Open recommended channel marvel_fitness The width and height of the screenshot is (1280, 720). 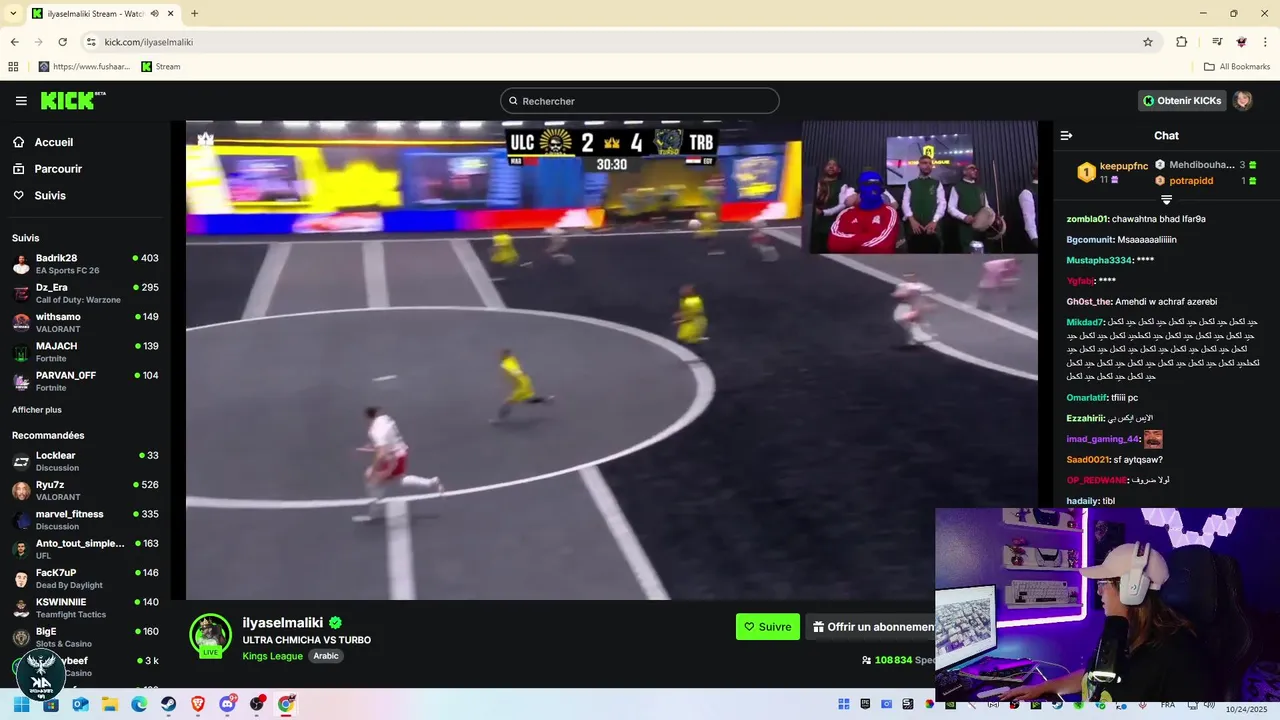pyautogui.click(x=85, y=520)
